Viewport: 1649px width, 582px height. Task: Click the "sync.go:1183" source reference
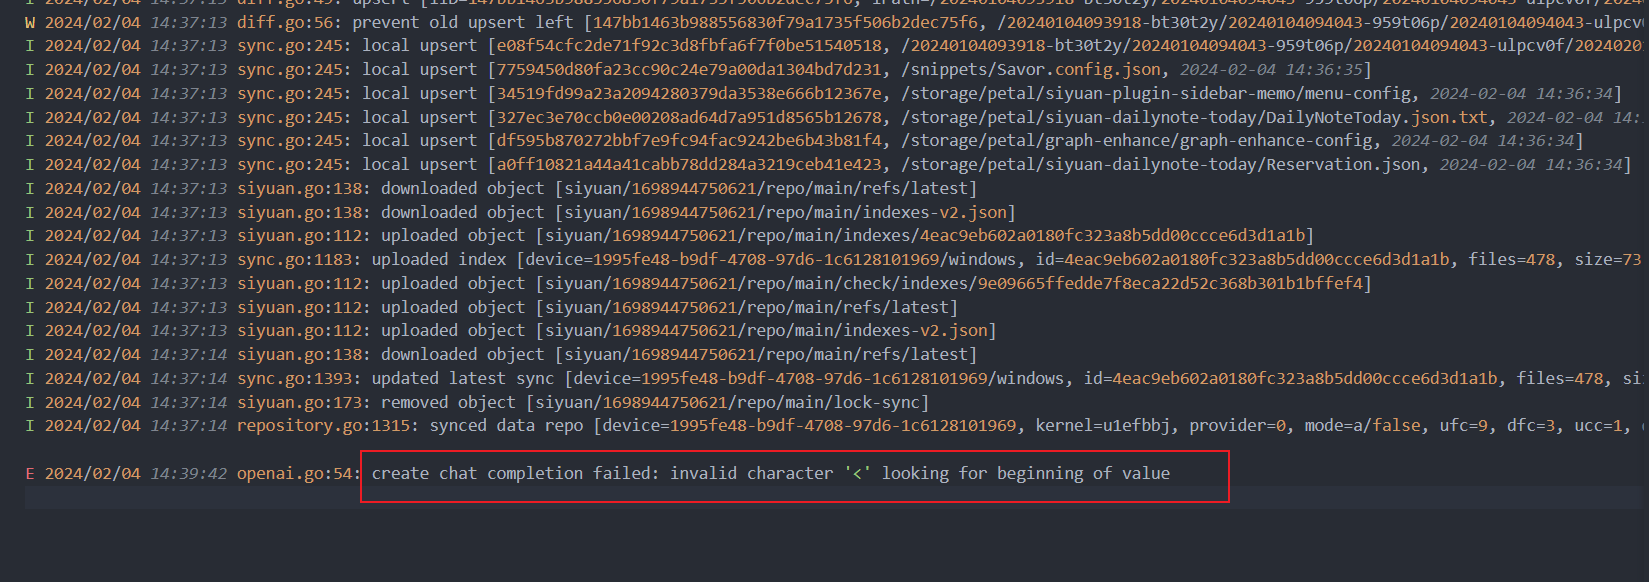(299, 259)
